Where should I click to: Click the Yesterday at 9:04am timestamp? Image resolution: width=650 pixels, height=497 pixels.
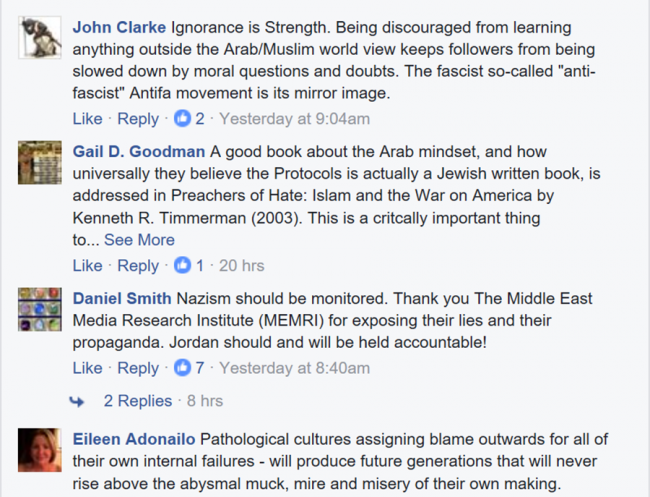click(x=294, y=119)
